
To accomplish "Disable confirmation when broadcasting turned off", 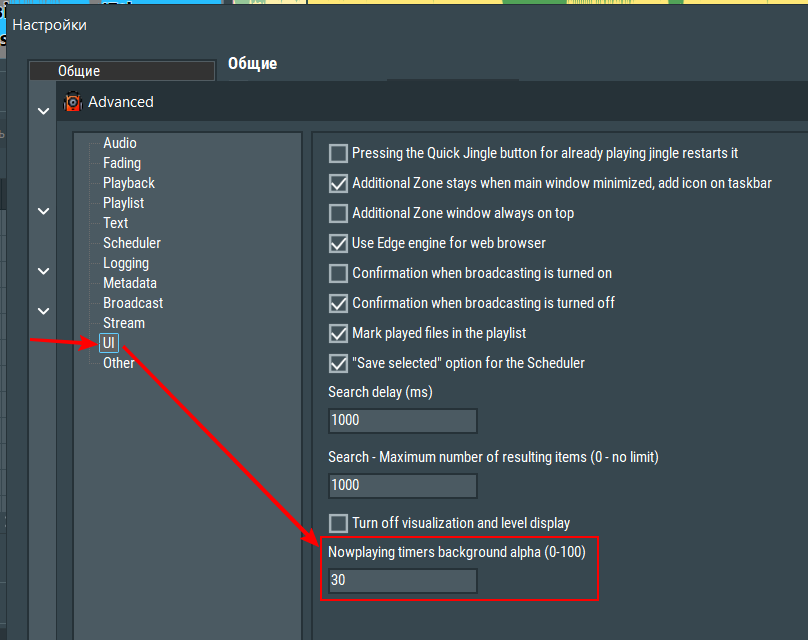I will 338,303.
